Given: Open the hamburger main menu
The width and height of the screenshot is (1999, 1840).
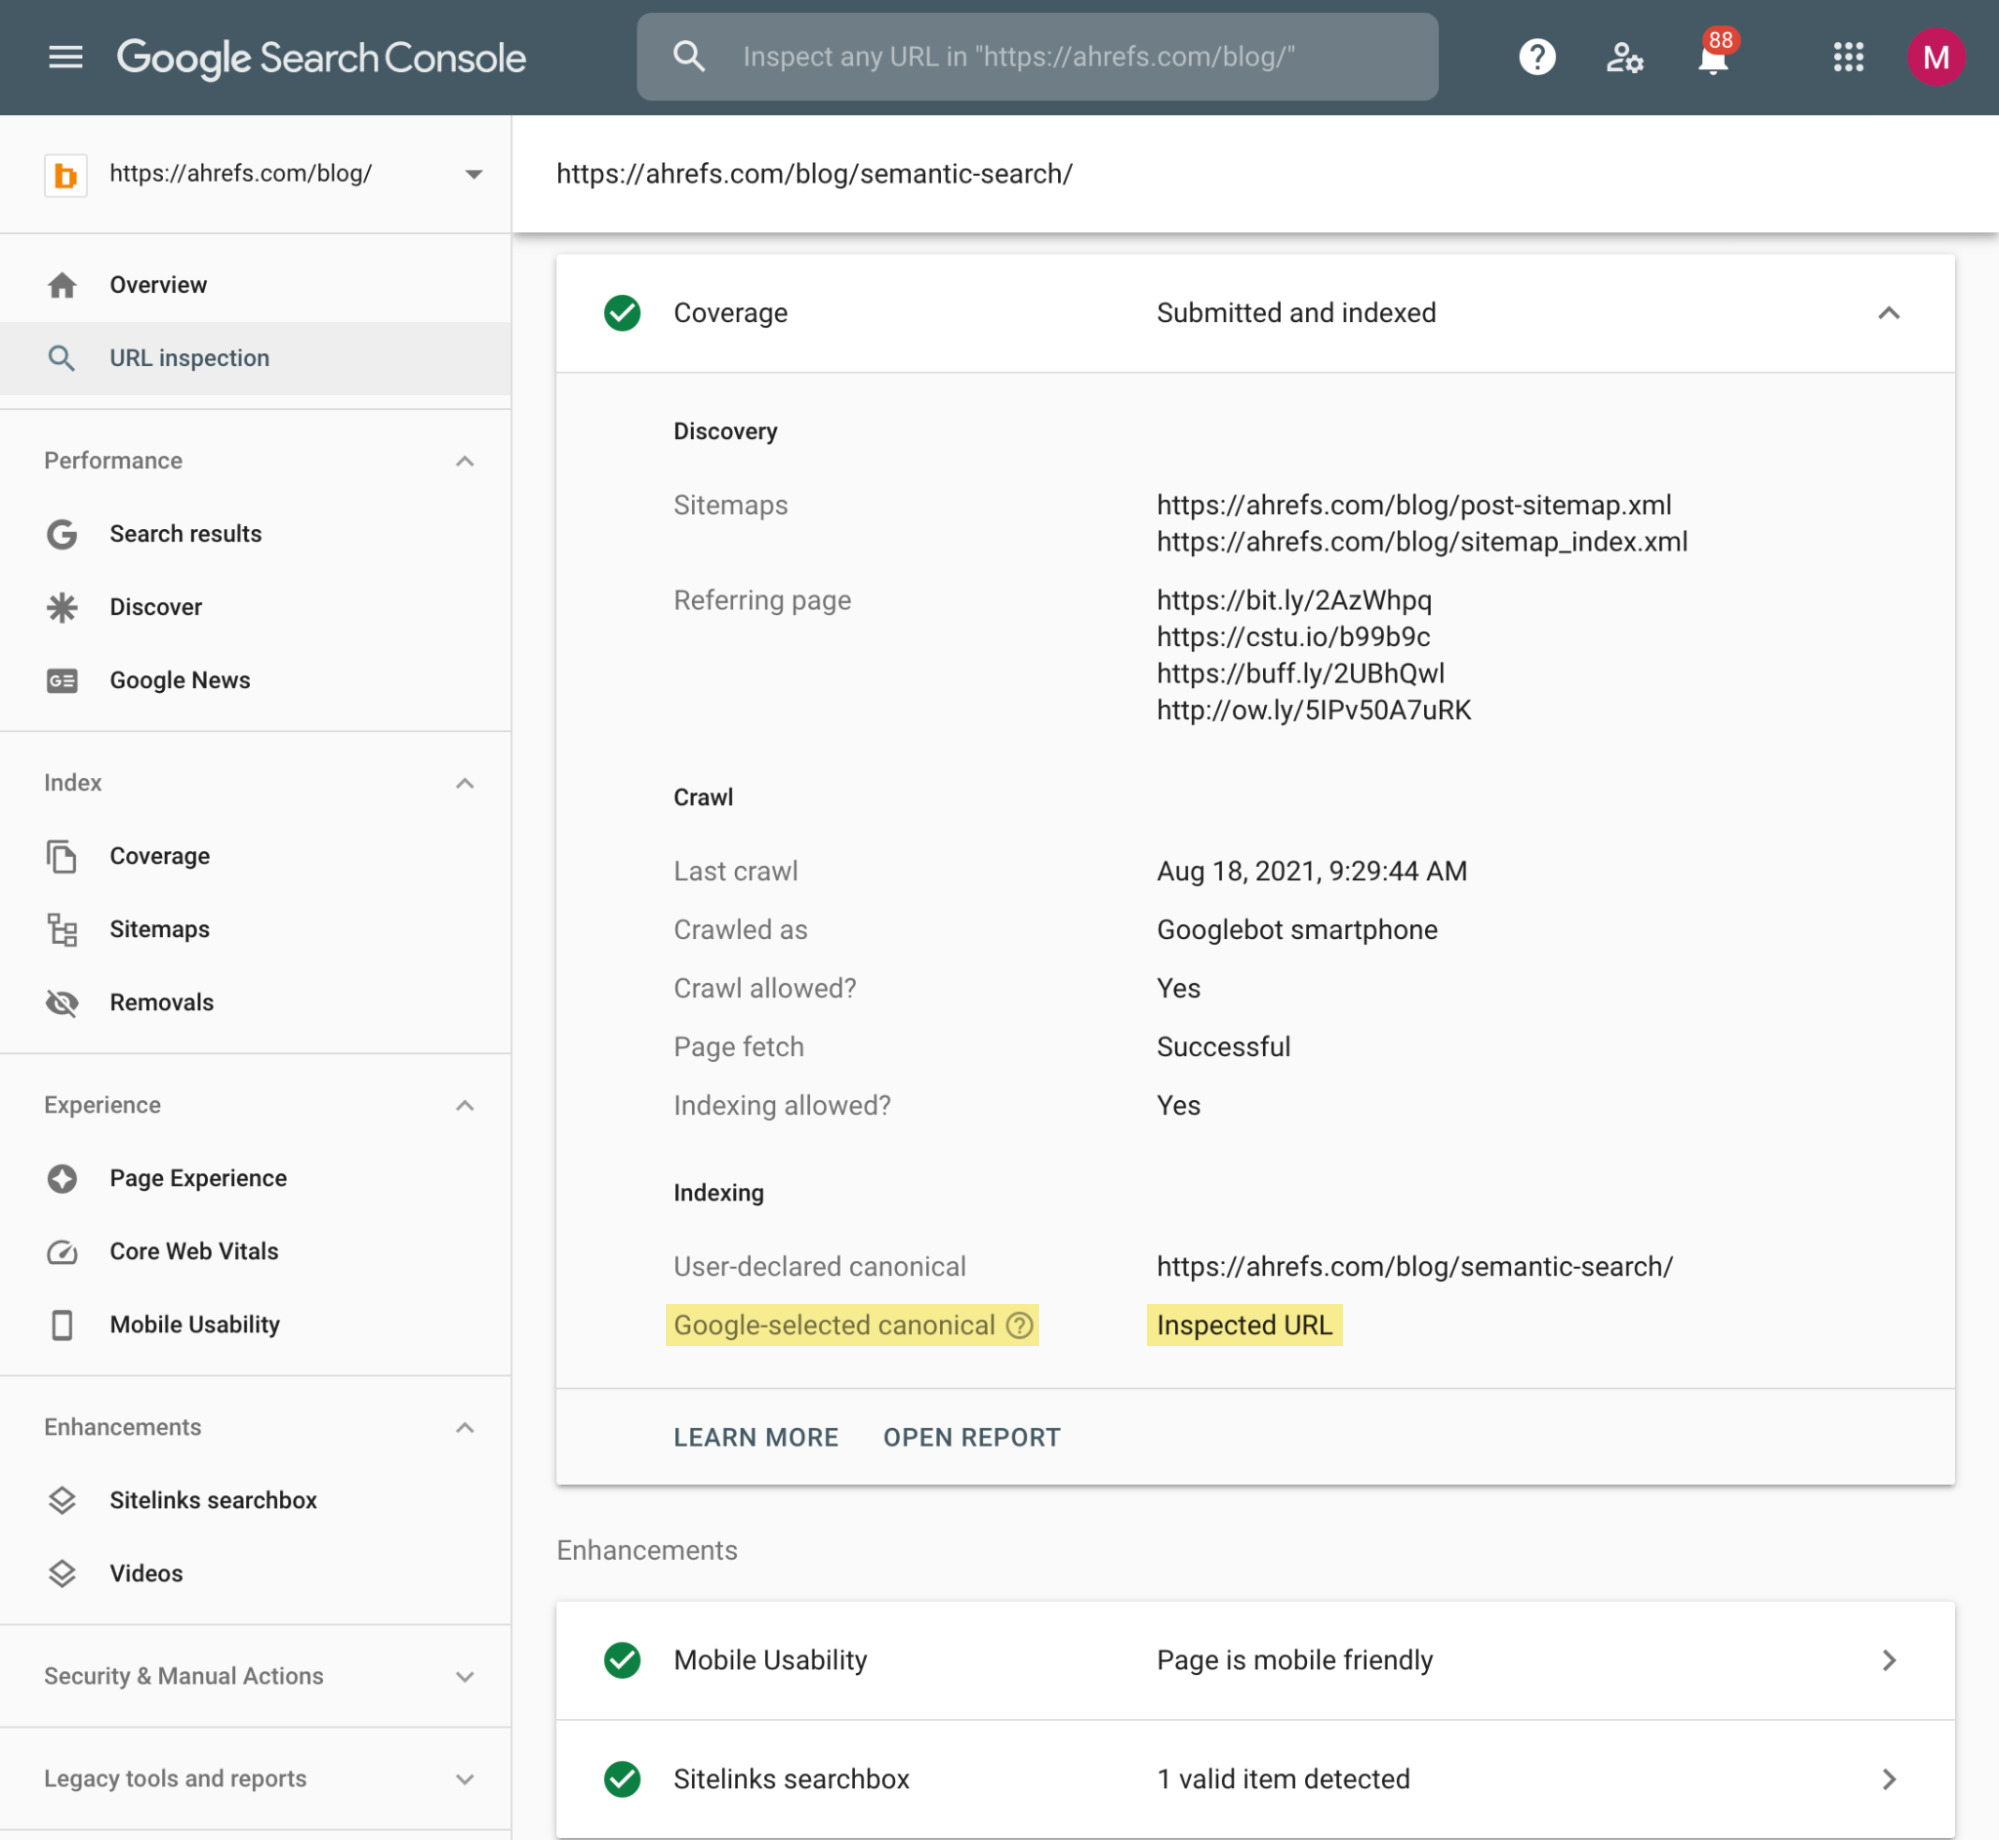Looking at the screenshot, I should point(66,57).
